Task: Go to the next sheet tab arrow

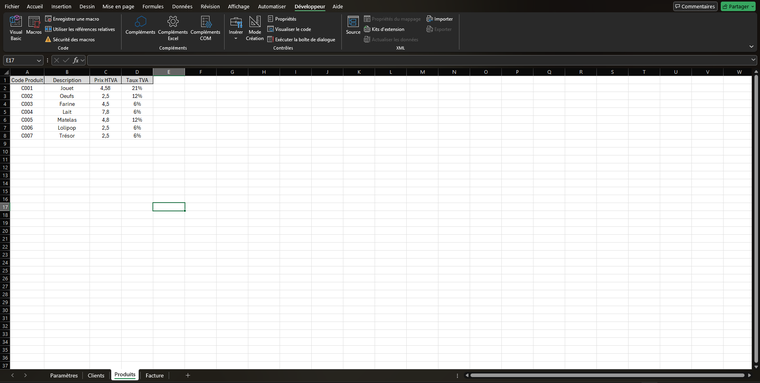Action: coord(25,376)
